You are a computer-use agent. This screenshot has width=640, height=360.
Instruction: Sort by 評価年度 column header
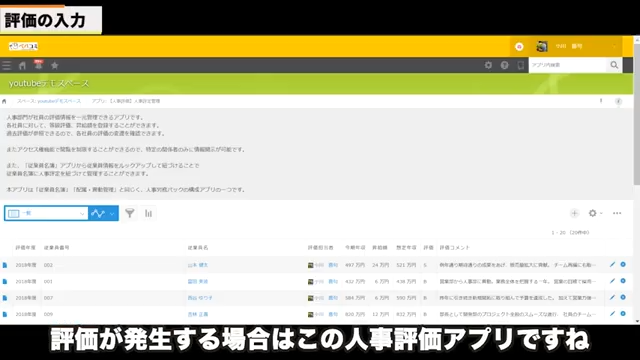click(x=26, y=248)
